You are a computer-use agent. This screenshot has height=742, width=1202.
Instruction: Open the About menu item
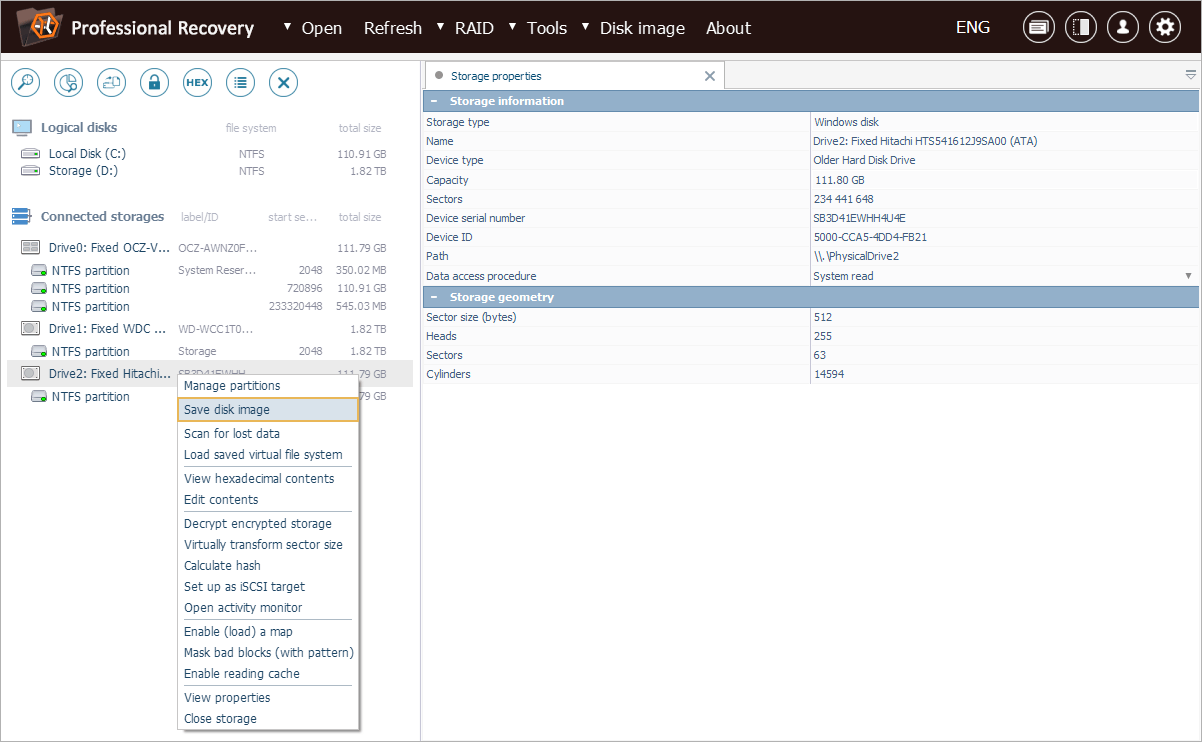[728, 28]
